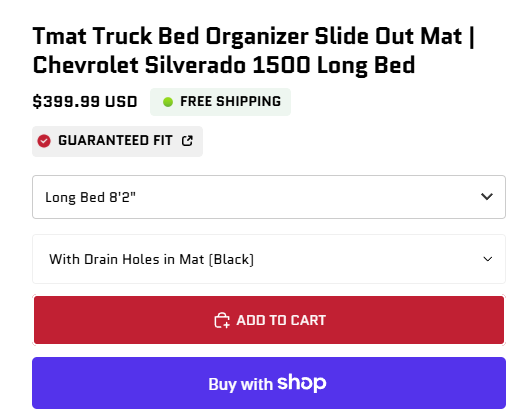Viewport: 530px width, 418px height.
Task: Select the 'Long Bed 8'2"' text in bed selector
Action: tap(90, 197)
